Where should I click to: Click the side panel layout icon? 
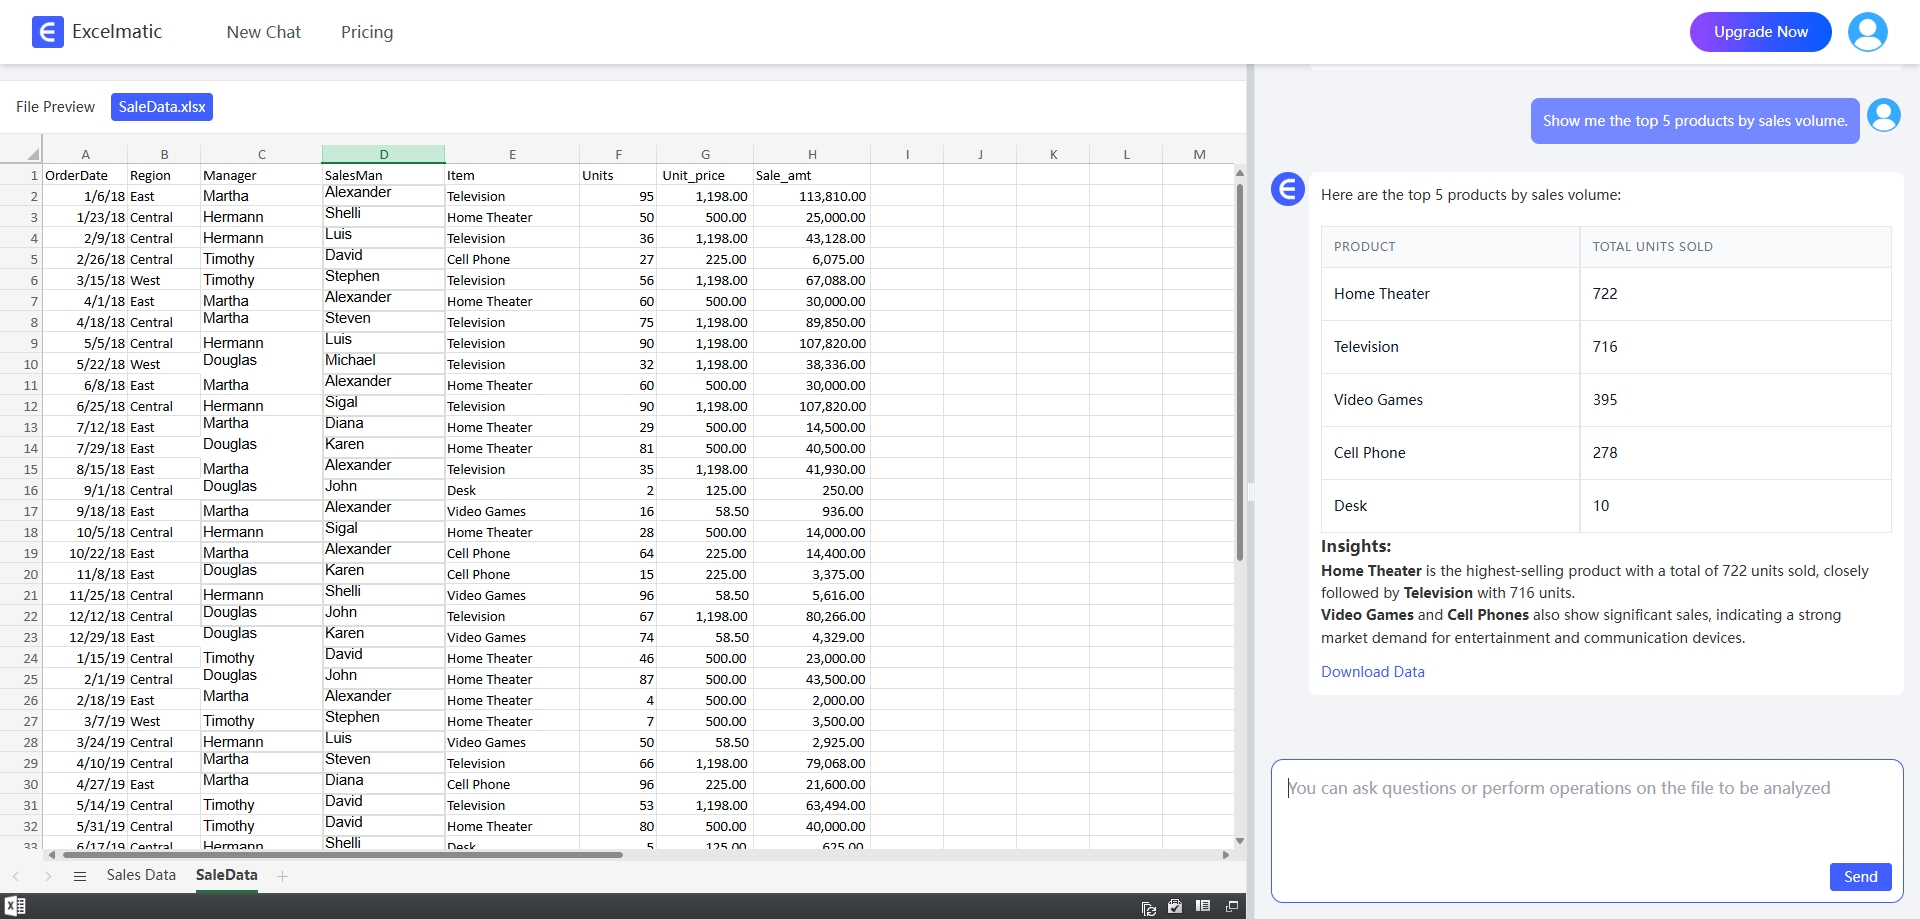1203,906
